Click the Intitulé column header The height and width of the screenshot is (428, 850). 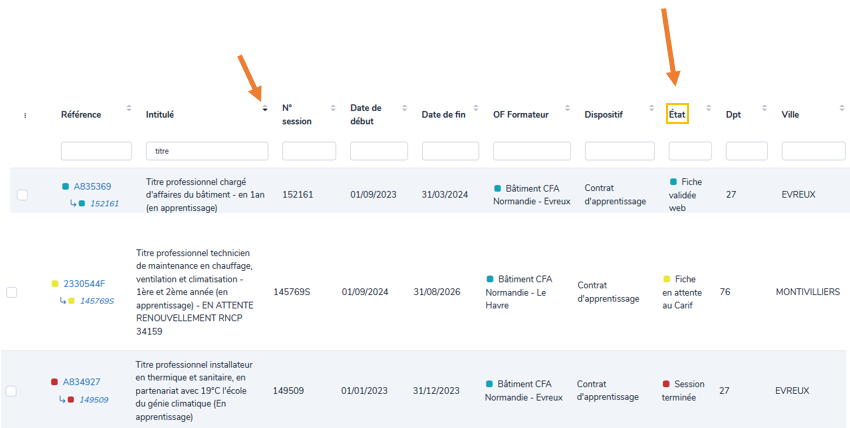pyautogui.click(x=160, y=115)
